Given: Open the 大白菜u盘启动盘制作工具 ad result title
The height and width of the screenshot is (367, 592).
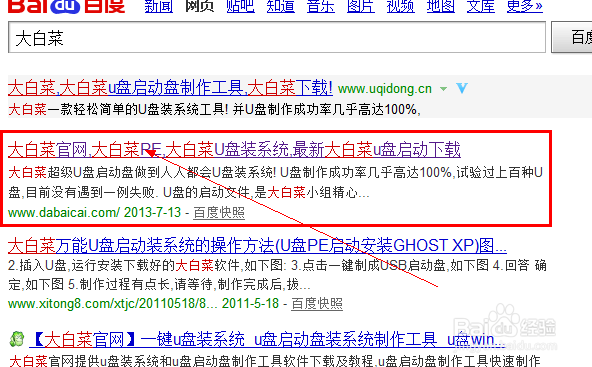Looking at the screenshot, I should click(170, 88).
